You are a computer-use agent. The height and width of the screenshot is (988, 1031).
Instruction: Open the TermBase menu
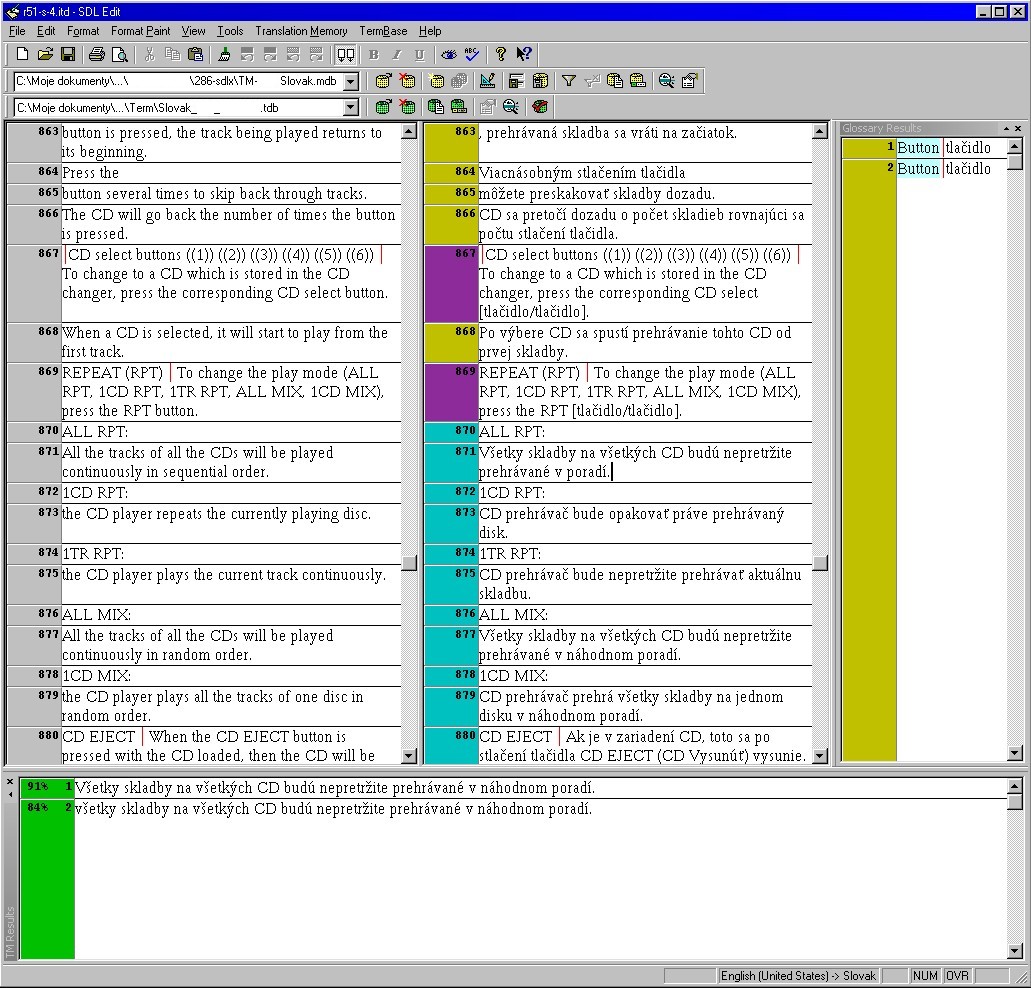coord(383,31)
